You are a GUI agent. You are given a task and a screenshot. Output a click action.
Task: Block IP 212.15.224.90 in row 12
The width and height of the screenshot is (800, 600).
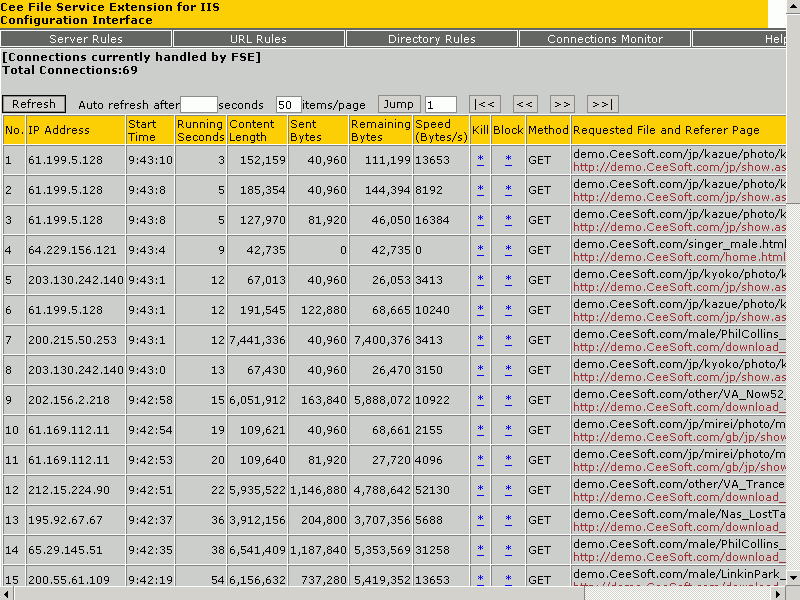click(x=508, y=490)
